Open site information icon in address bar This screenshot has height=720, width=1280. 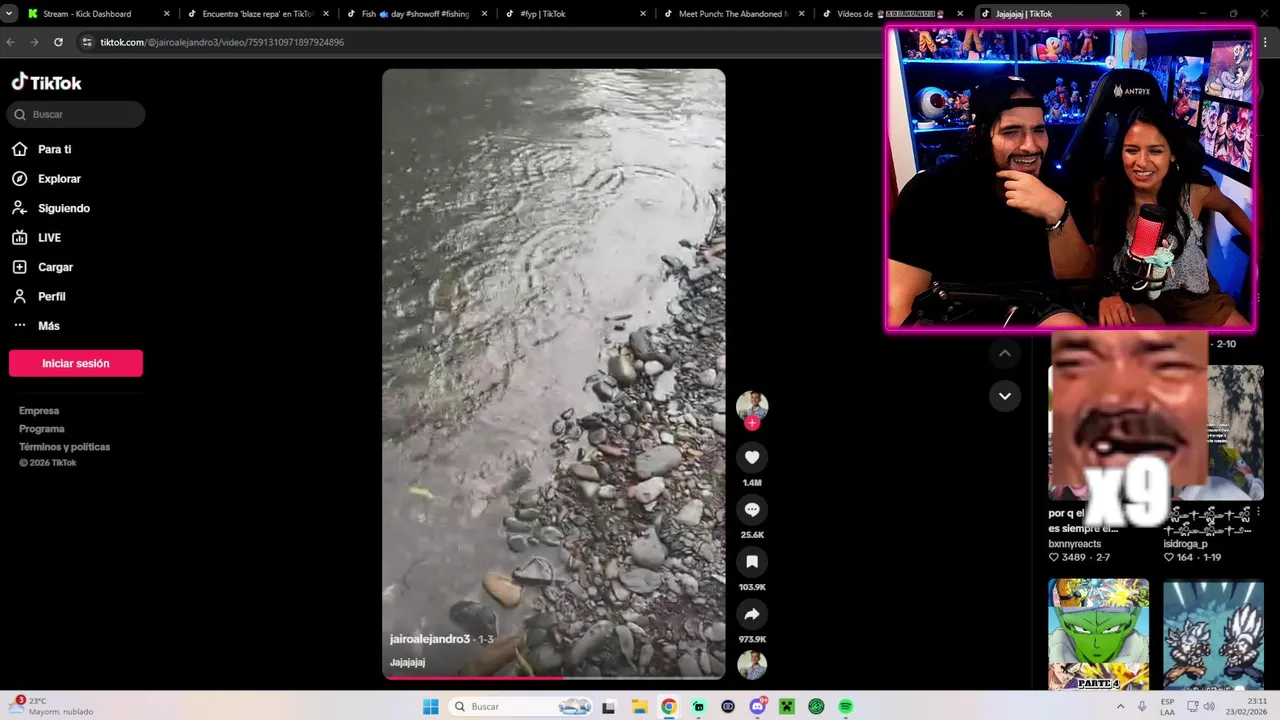coord(87,42)
